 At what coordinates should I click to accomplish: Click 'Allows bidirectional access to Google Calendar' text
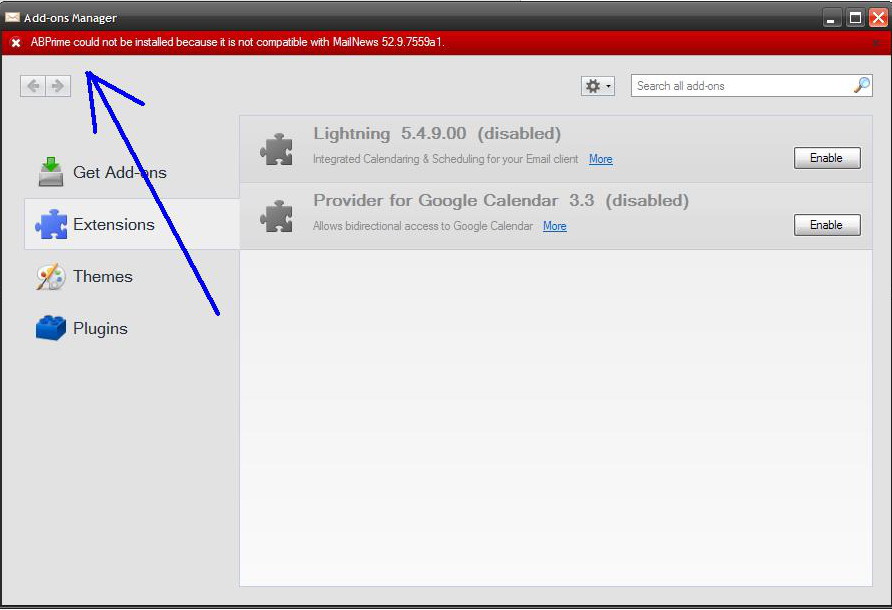tap(423, 226)
